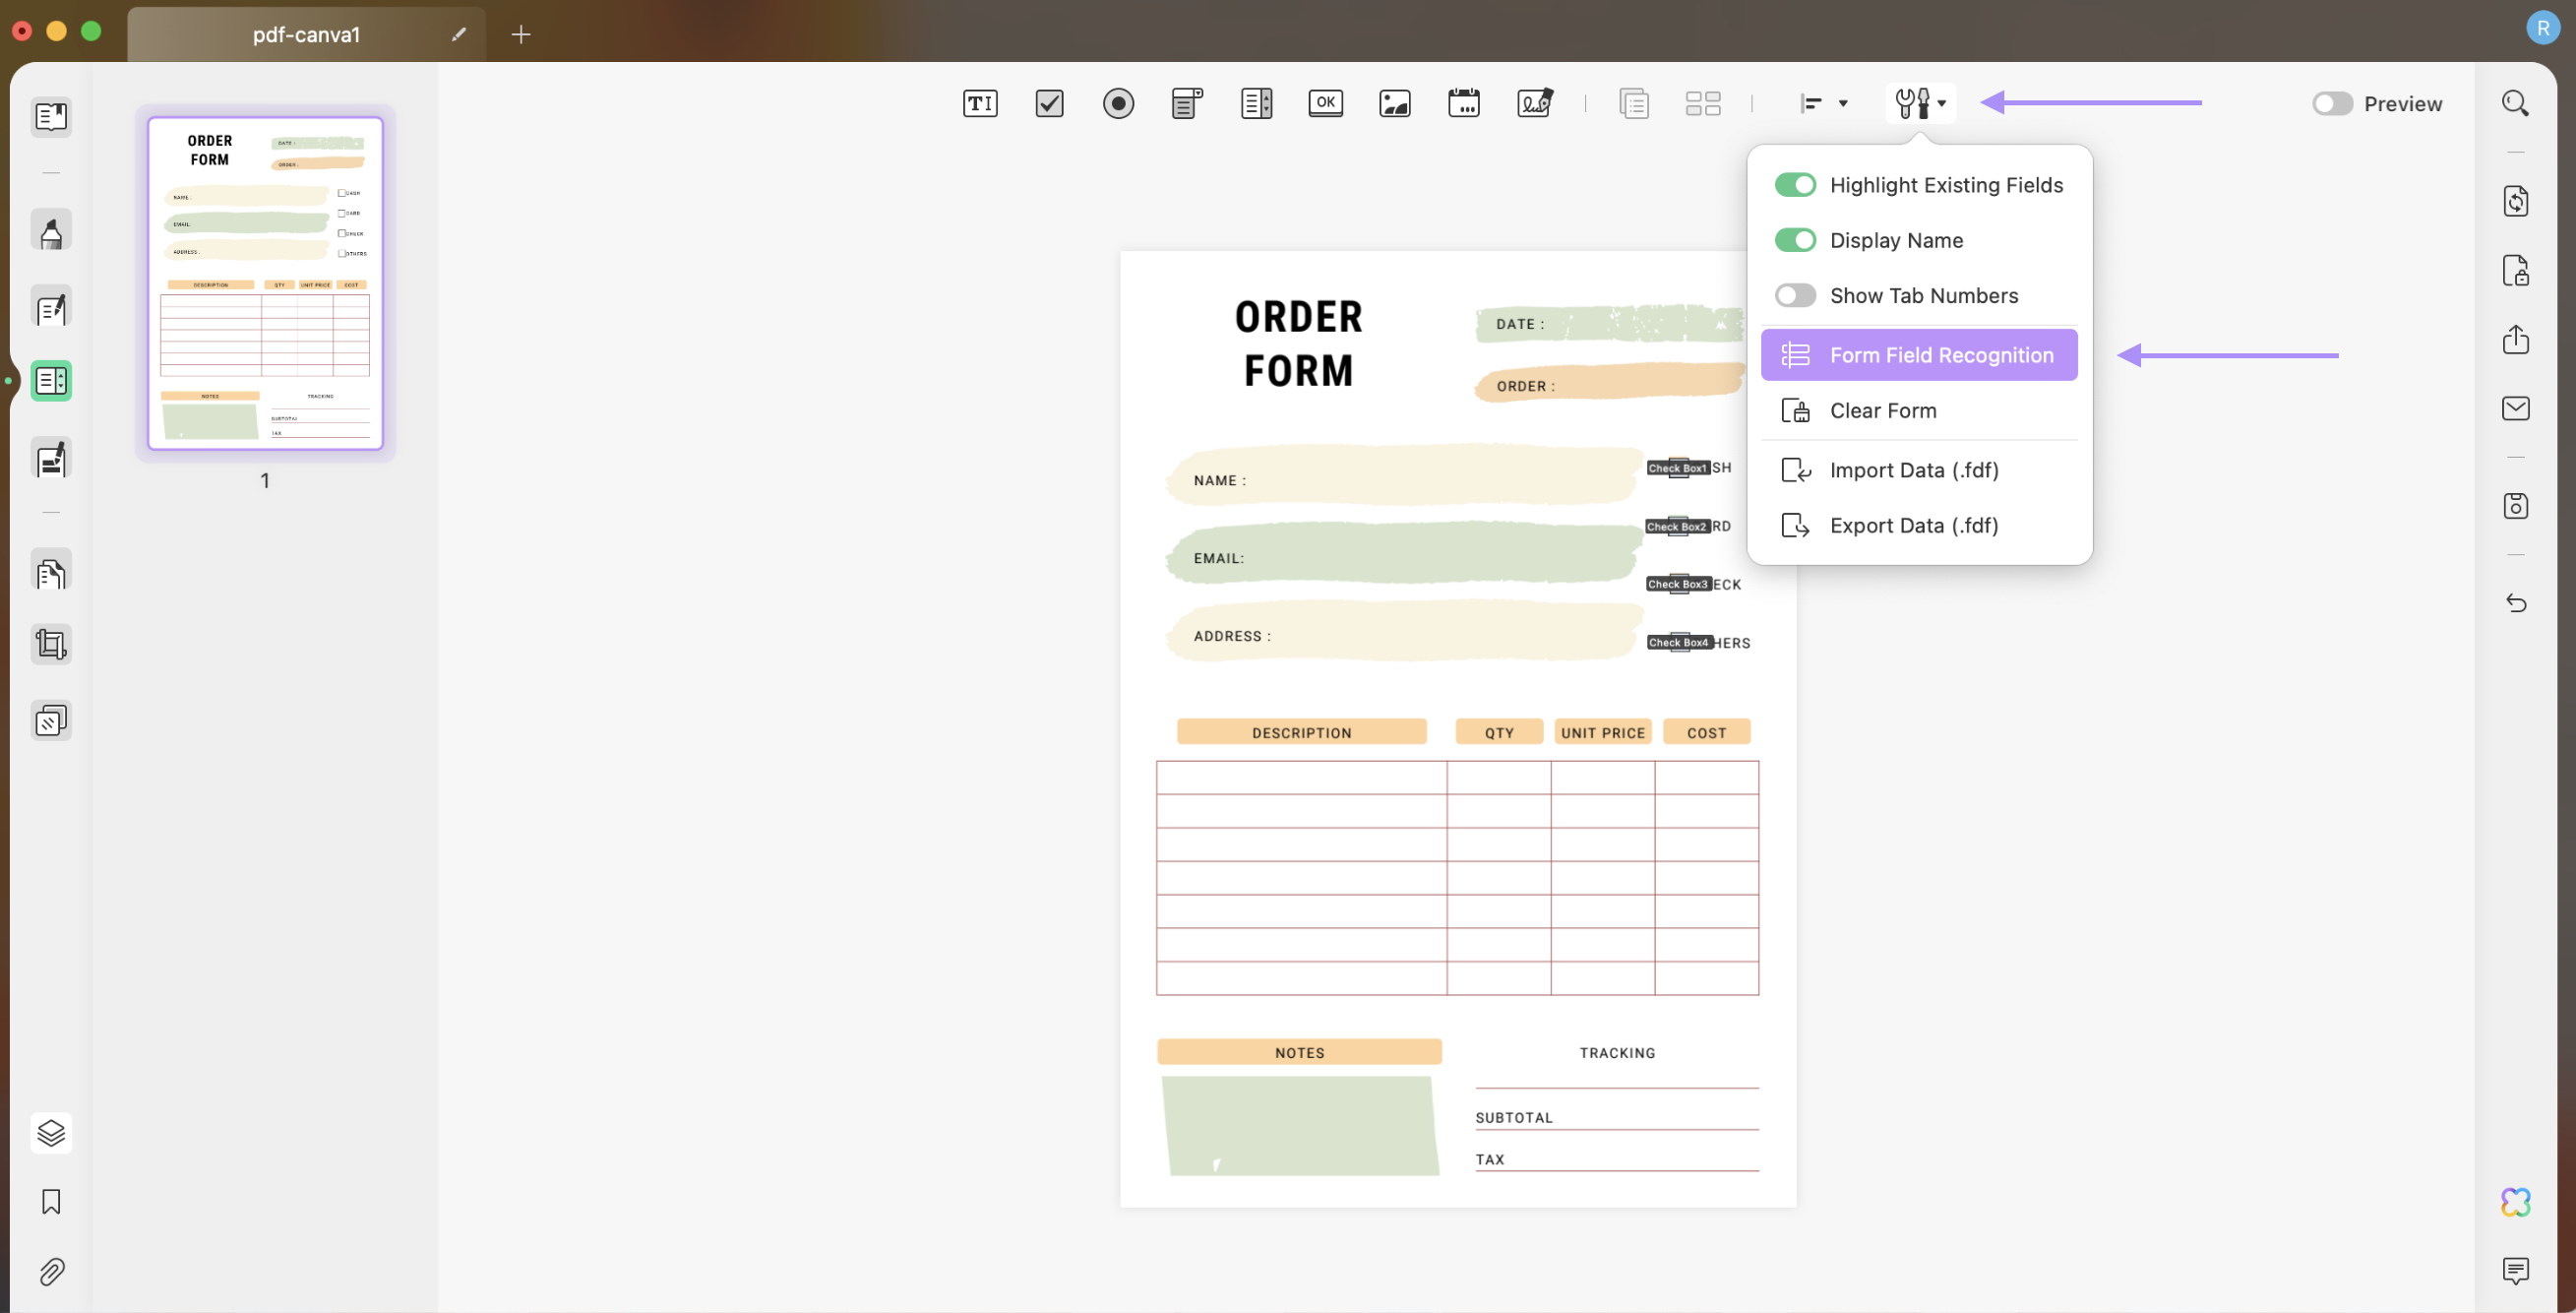Select the Text Field tool

[979, 103]
